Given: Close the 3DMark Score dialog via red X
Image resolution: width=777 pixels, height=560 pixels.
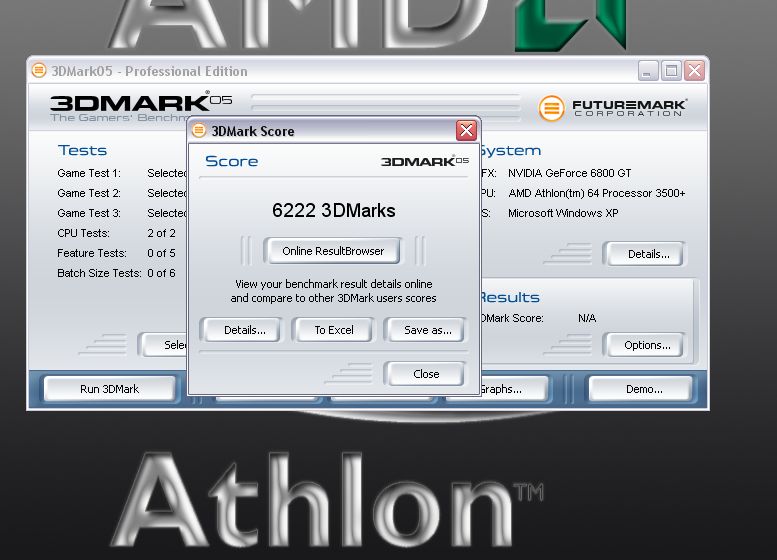Looking at the screenshot, I should [x=466, y=131].
